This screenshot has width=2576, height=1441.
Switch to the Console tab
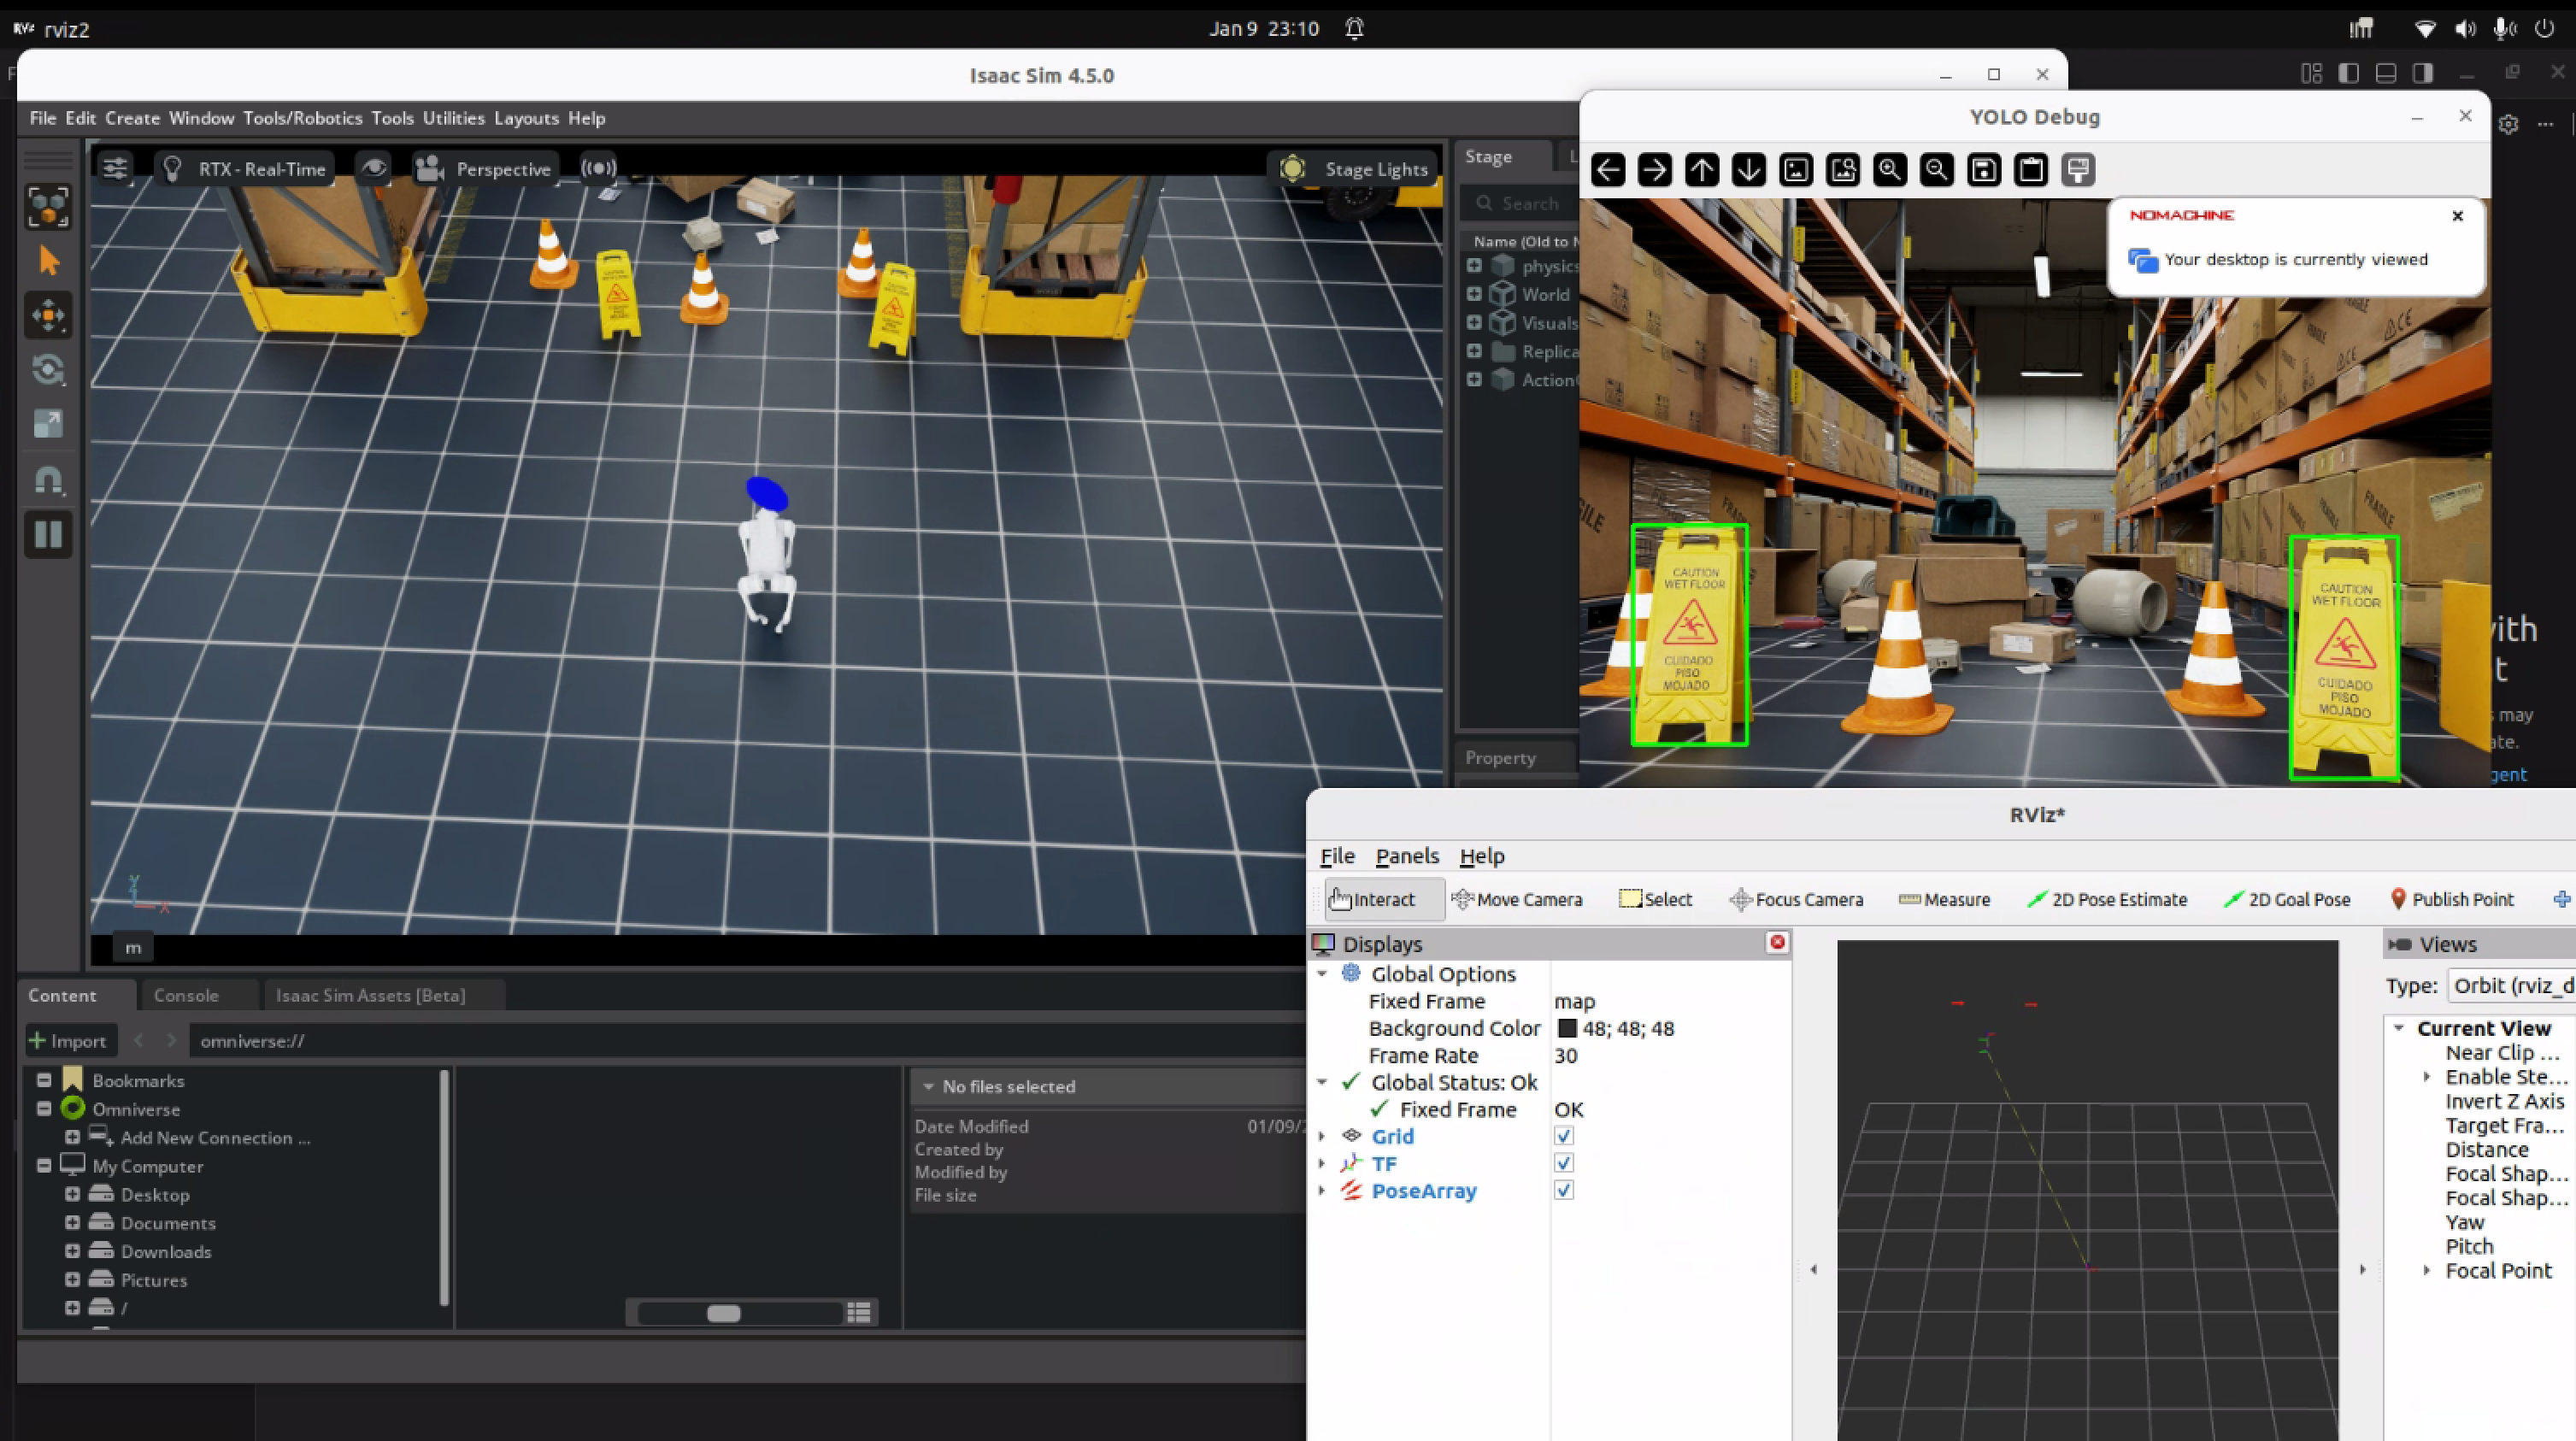coord(186,995)
